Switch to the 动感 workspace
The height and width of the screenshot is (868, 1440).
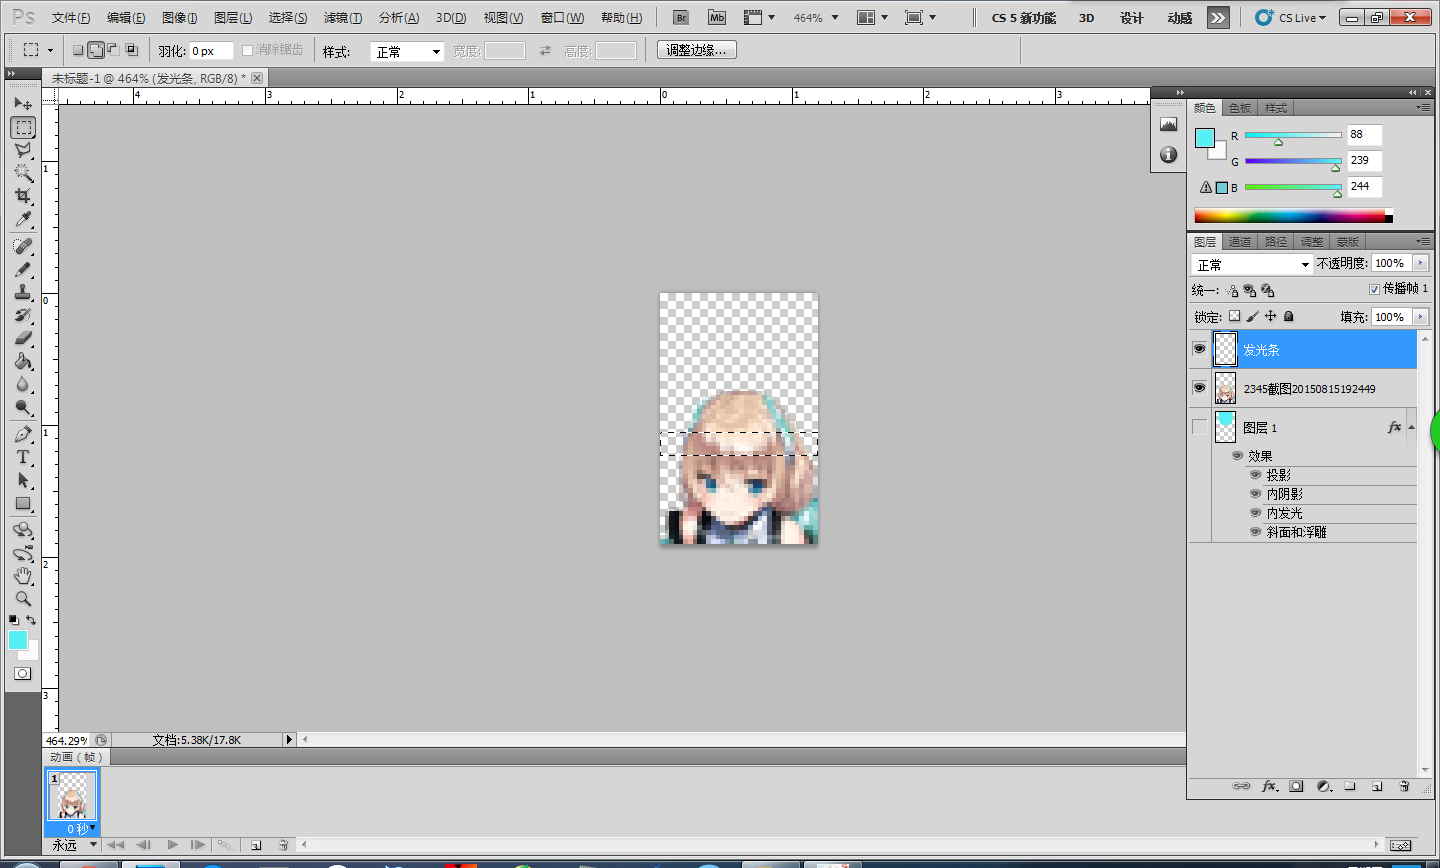[1180, 18]
